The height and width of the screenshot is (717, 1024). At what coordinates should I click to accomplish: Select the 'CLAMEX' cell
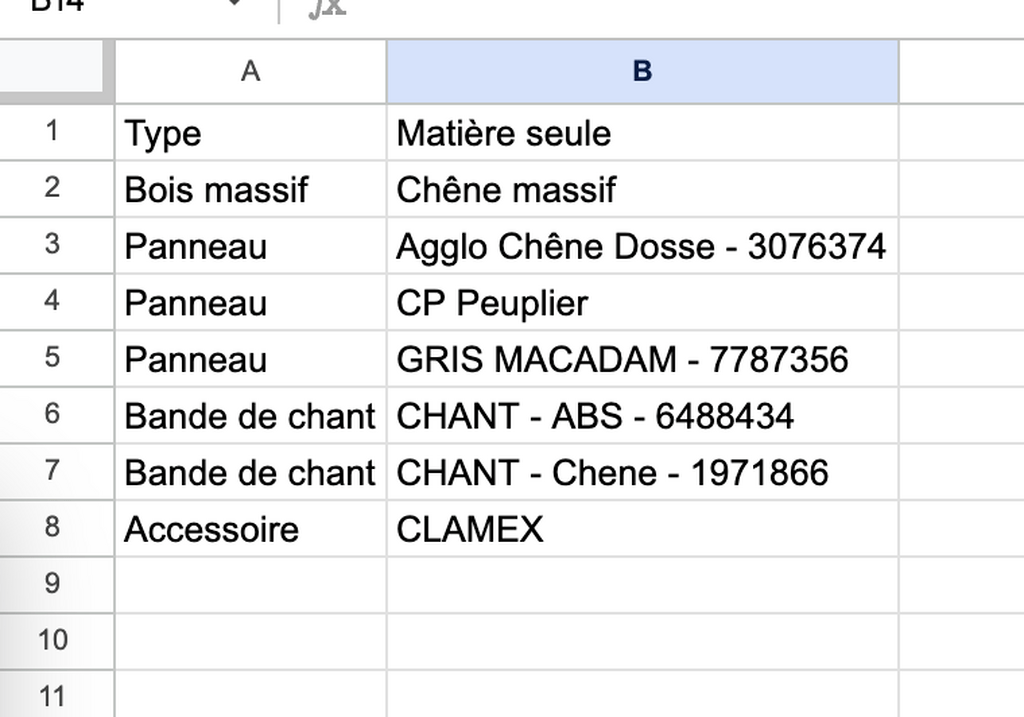coord(643,528)
